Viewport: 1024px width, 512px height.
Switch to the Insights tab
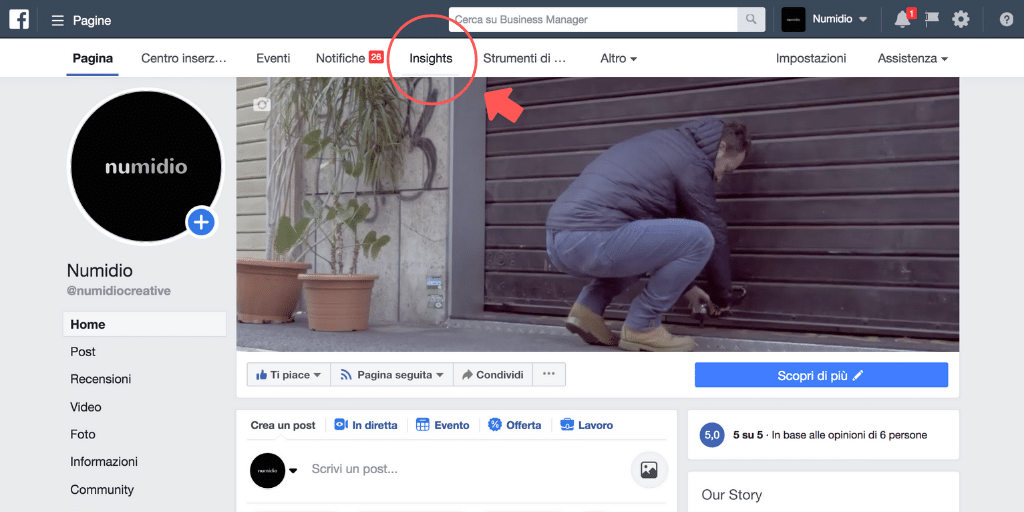[x=431, y=58]
